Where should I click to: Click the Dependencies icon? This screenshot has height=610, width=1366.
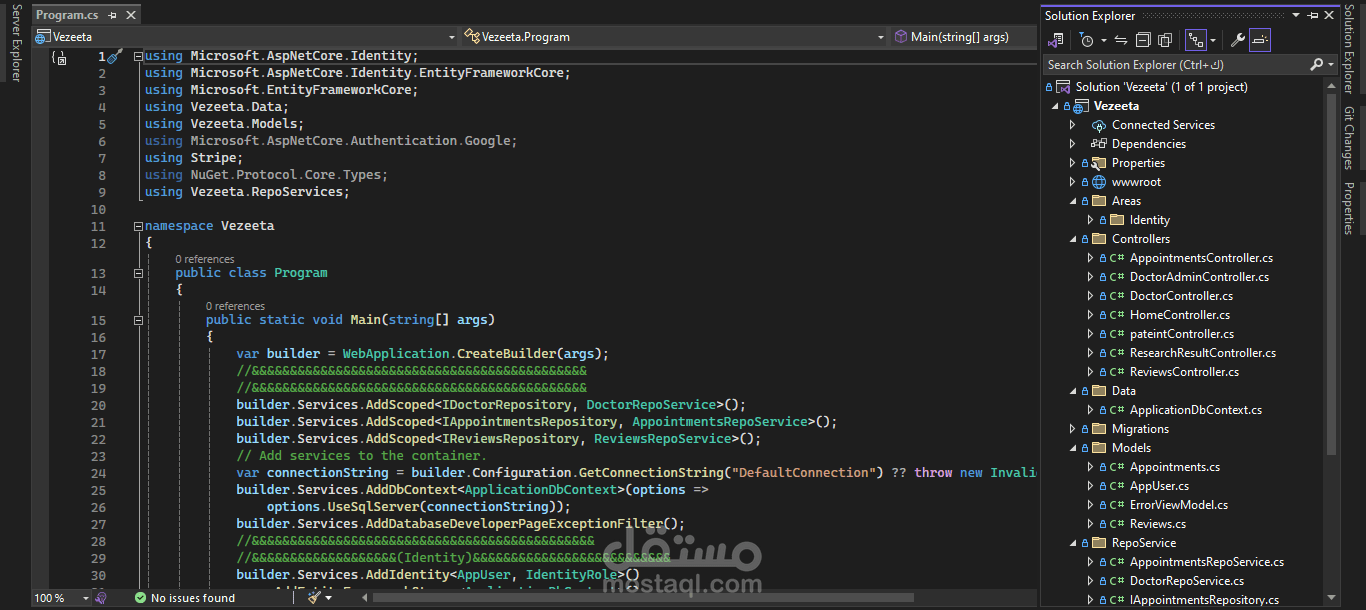pyautogui.click(x=1099, y=144)
